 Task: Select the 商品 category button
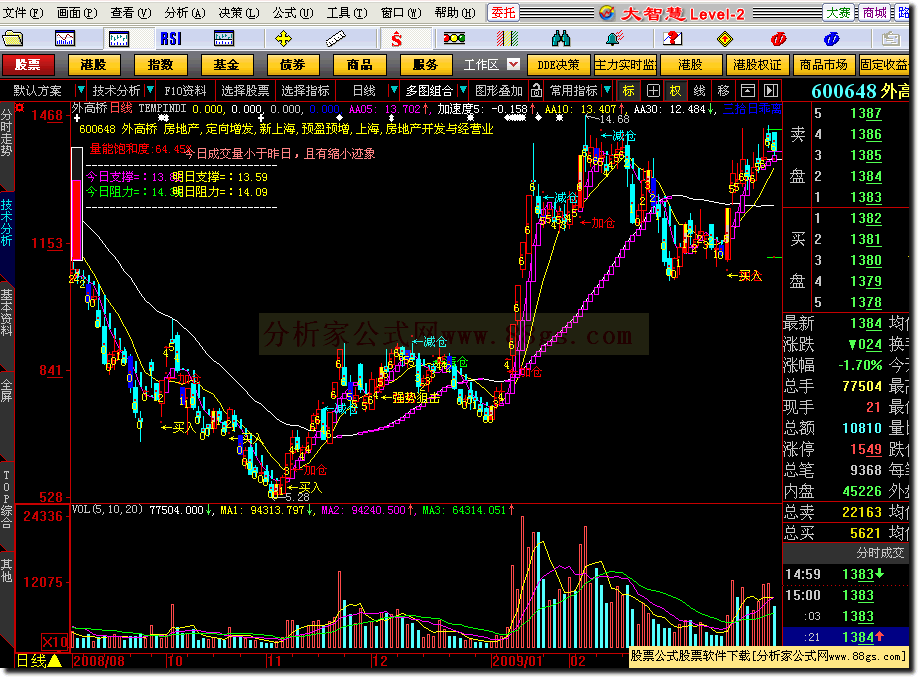pyautogui.click(x=359, y=65)
